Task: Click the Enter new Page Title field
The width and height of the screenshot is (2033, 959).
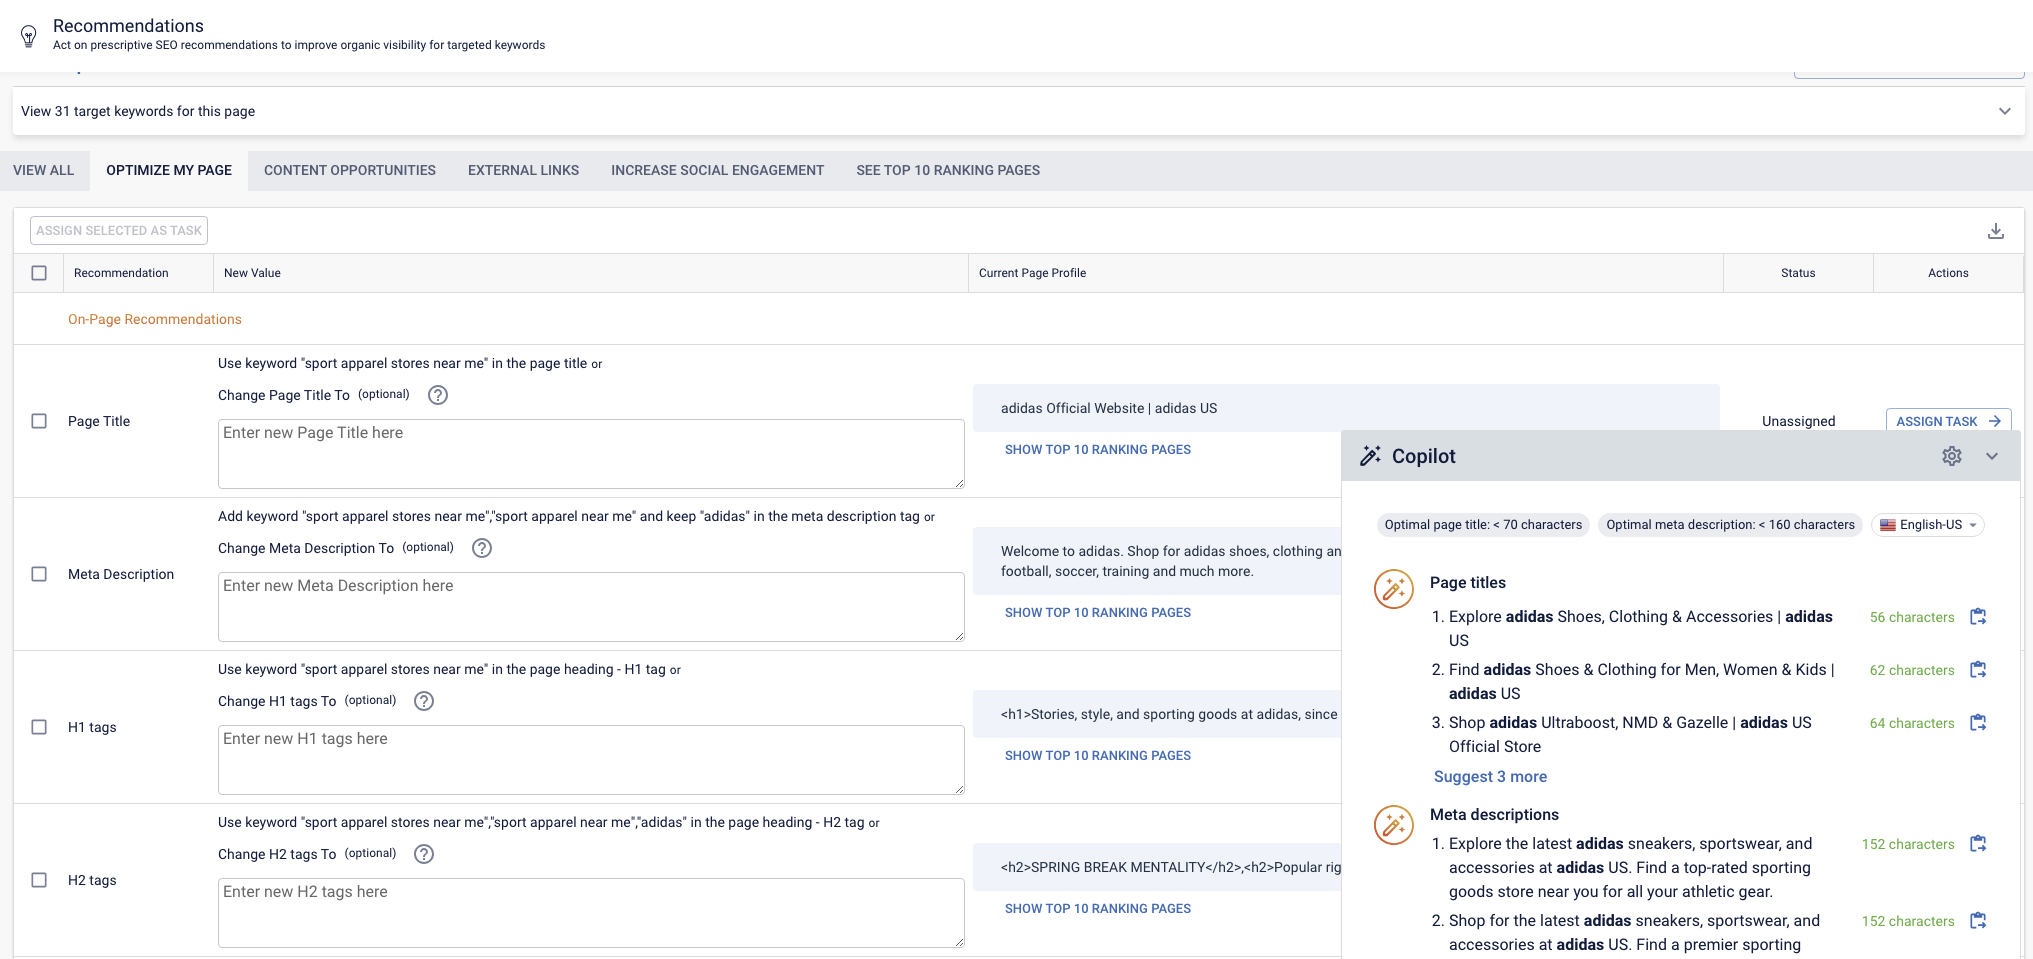Action: (590, 453)
